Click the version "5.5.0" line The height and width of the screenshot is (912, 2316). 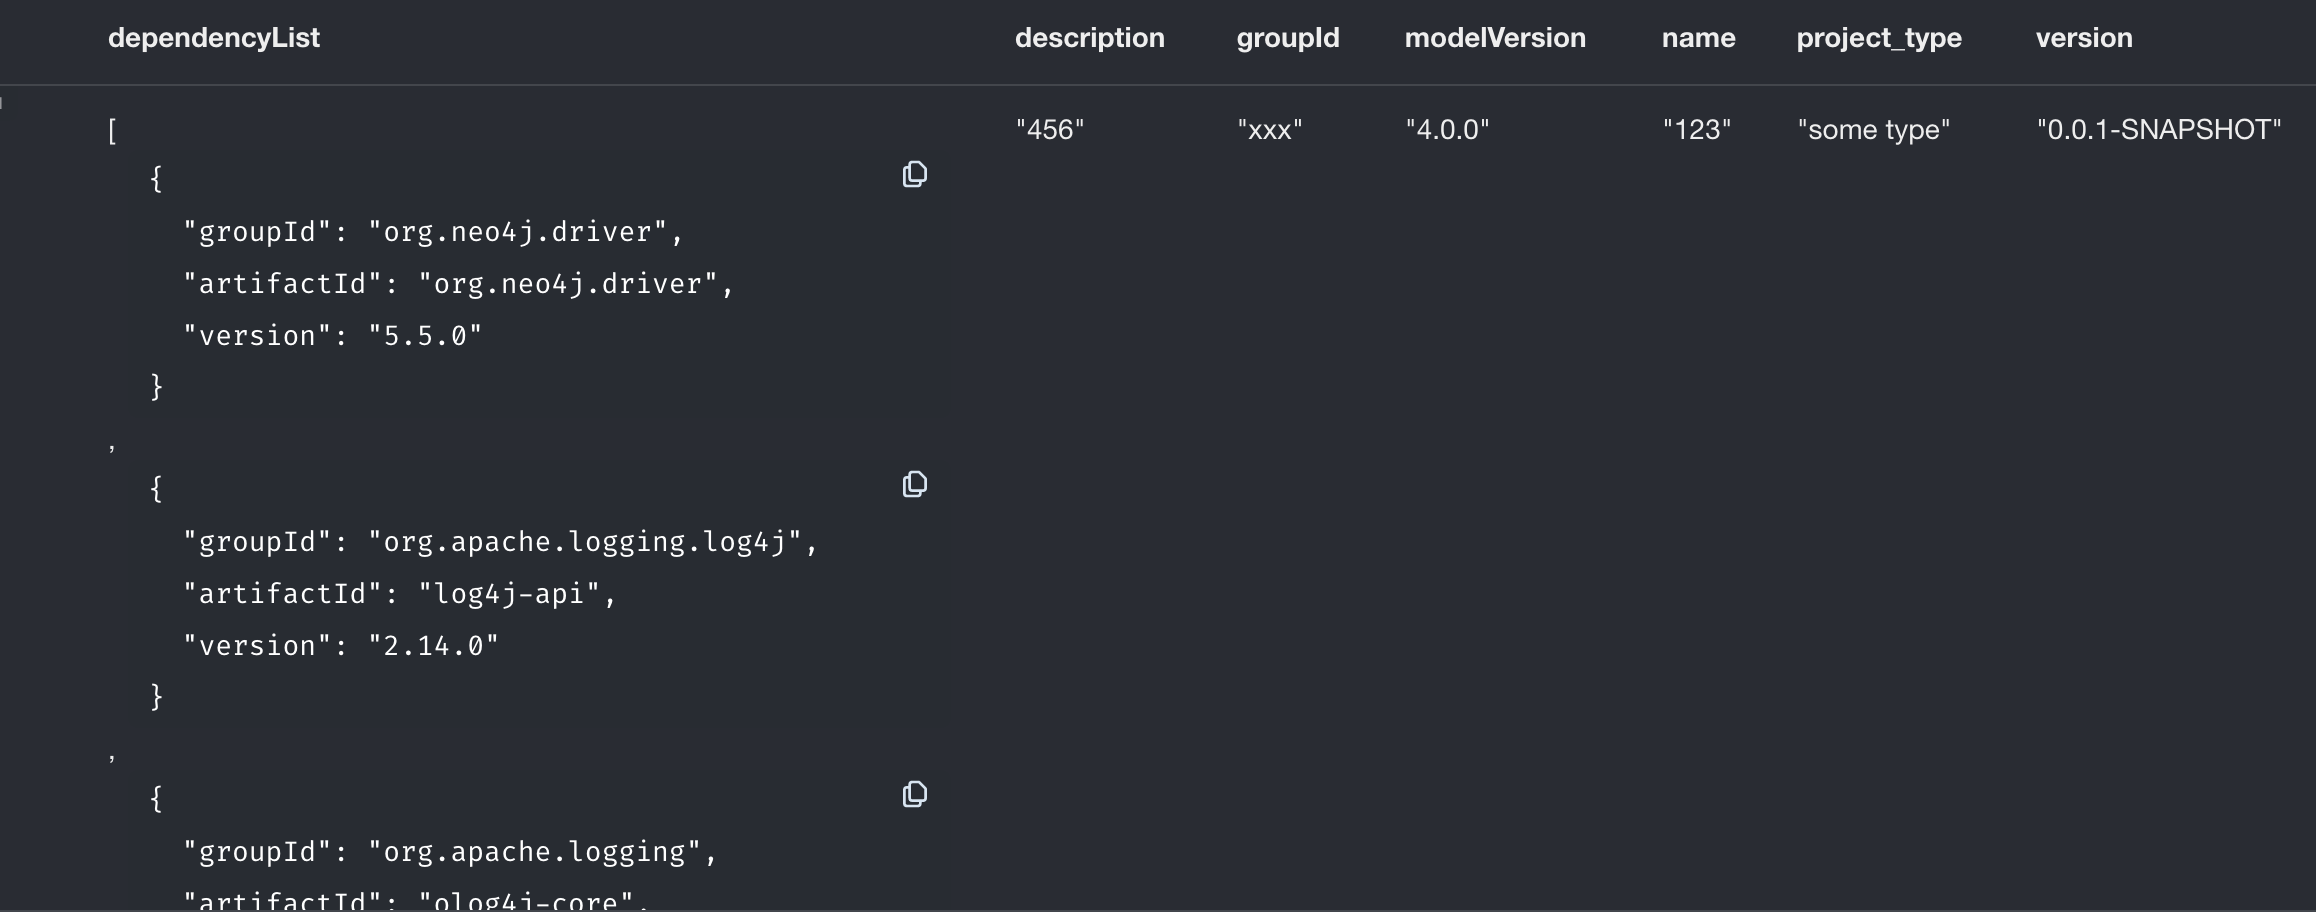(x=333, y=336)
